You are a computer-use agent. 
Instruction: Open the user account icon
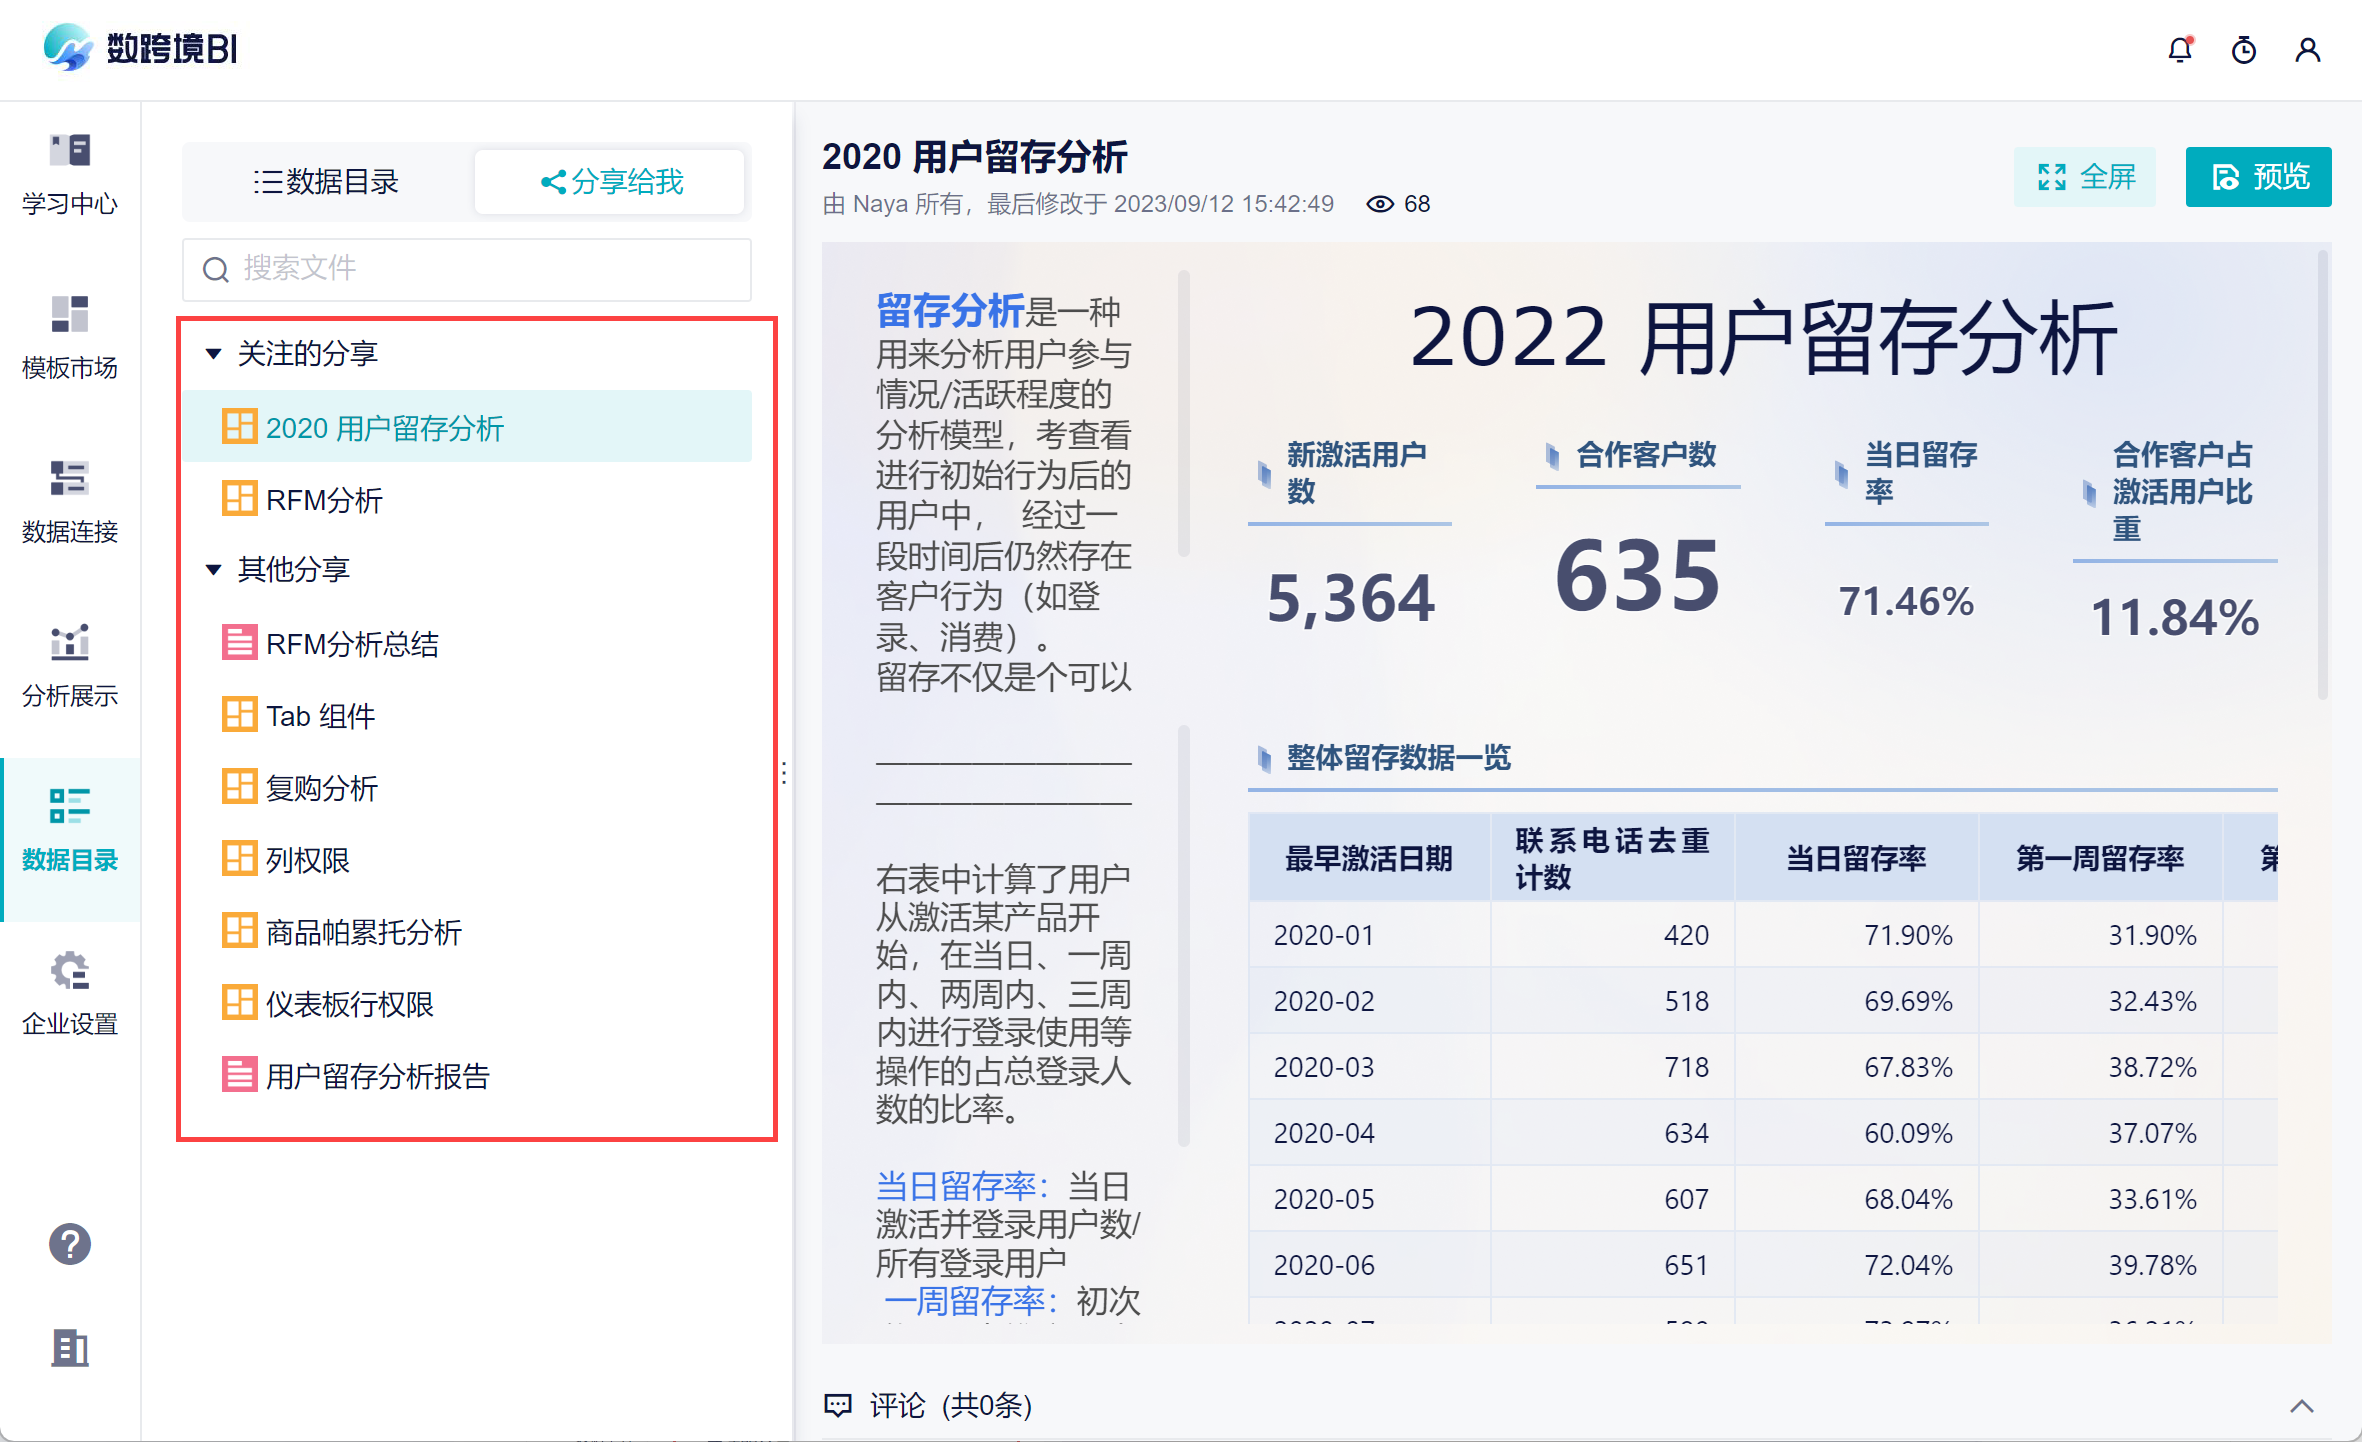click(x=2308, y=50)
